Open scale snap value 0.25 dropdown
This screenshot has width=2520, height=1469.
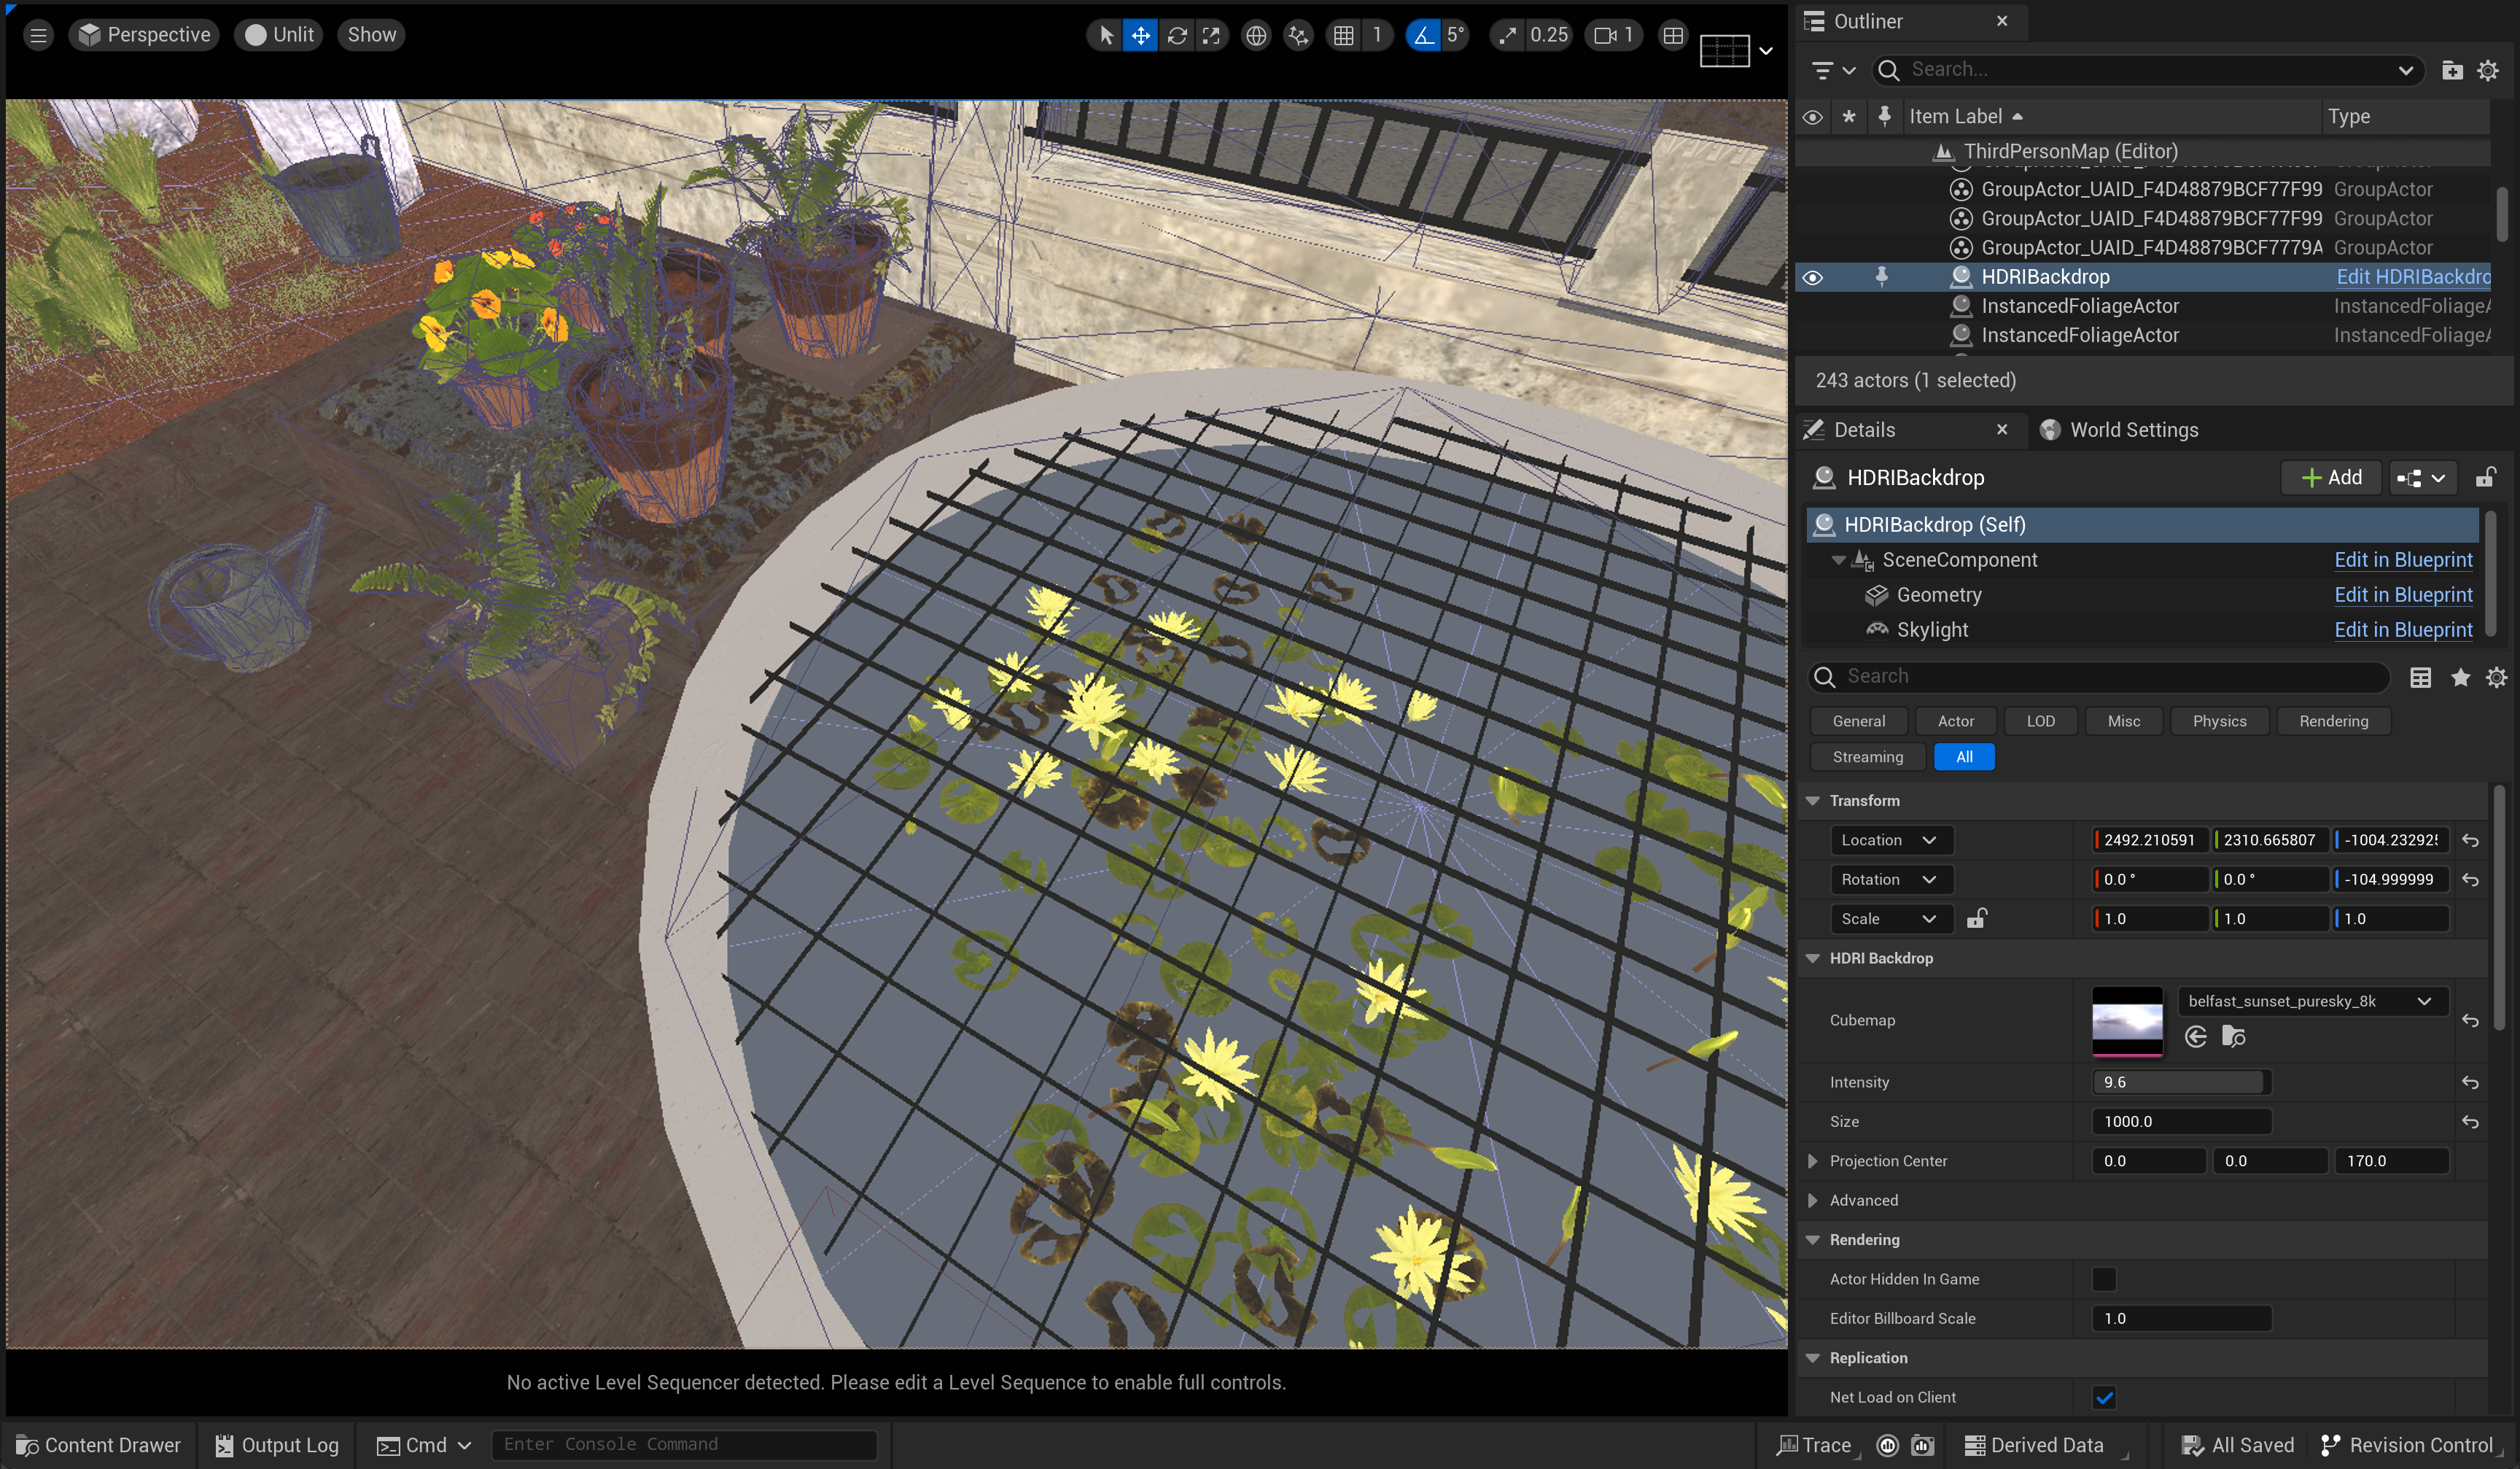tap(1548, 35)
